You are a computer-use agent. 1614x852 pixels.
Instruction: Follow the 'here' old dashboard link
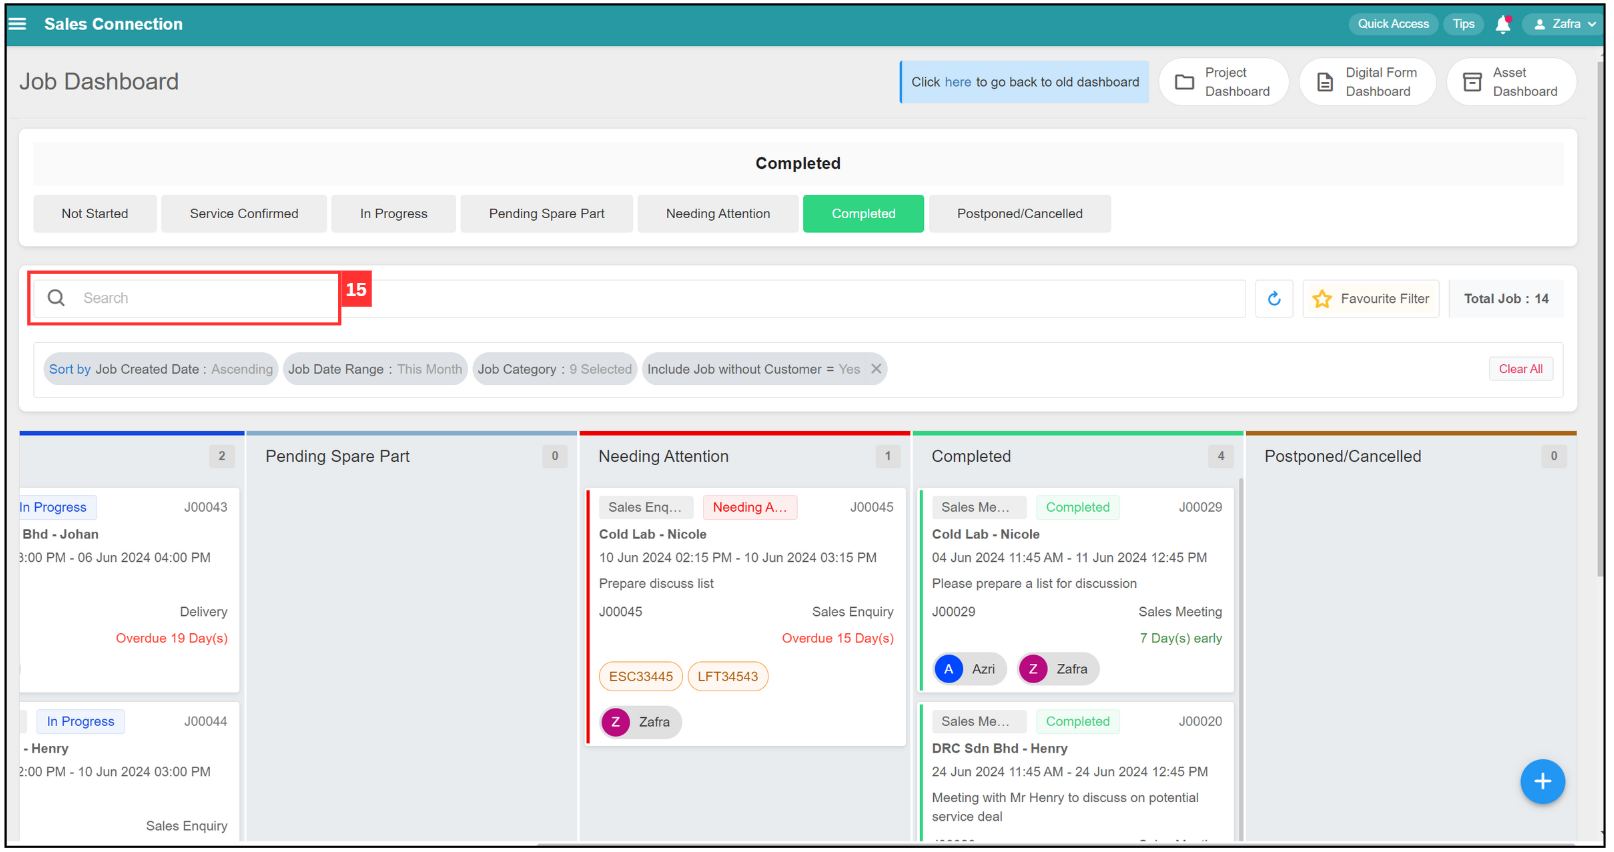(x=958, y=82)
